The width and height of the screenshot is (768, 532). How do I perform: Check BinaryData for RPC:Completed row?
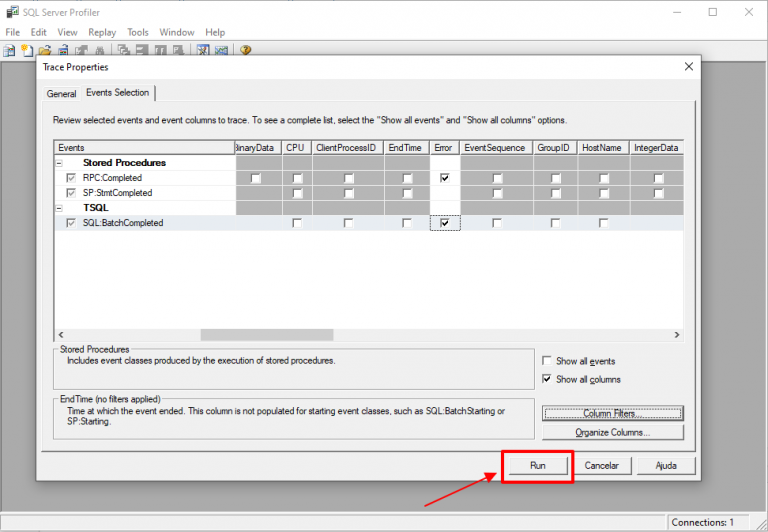(256, 178)
